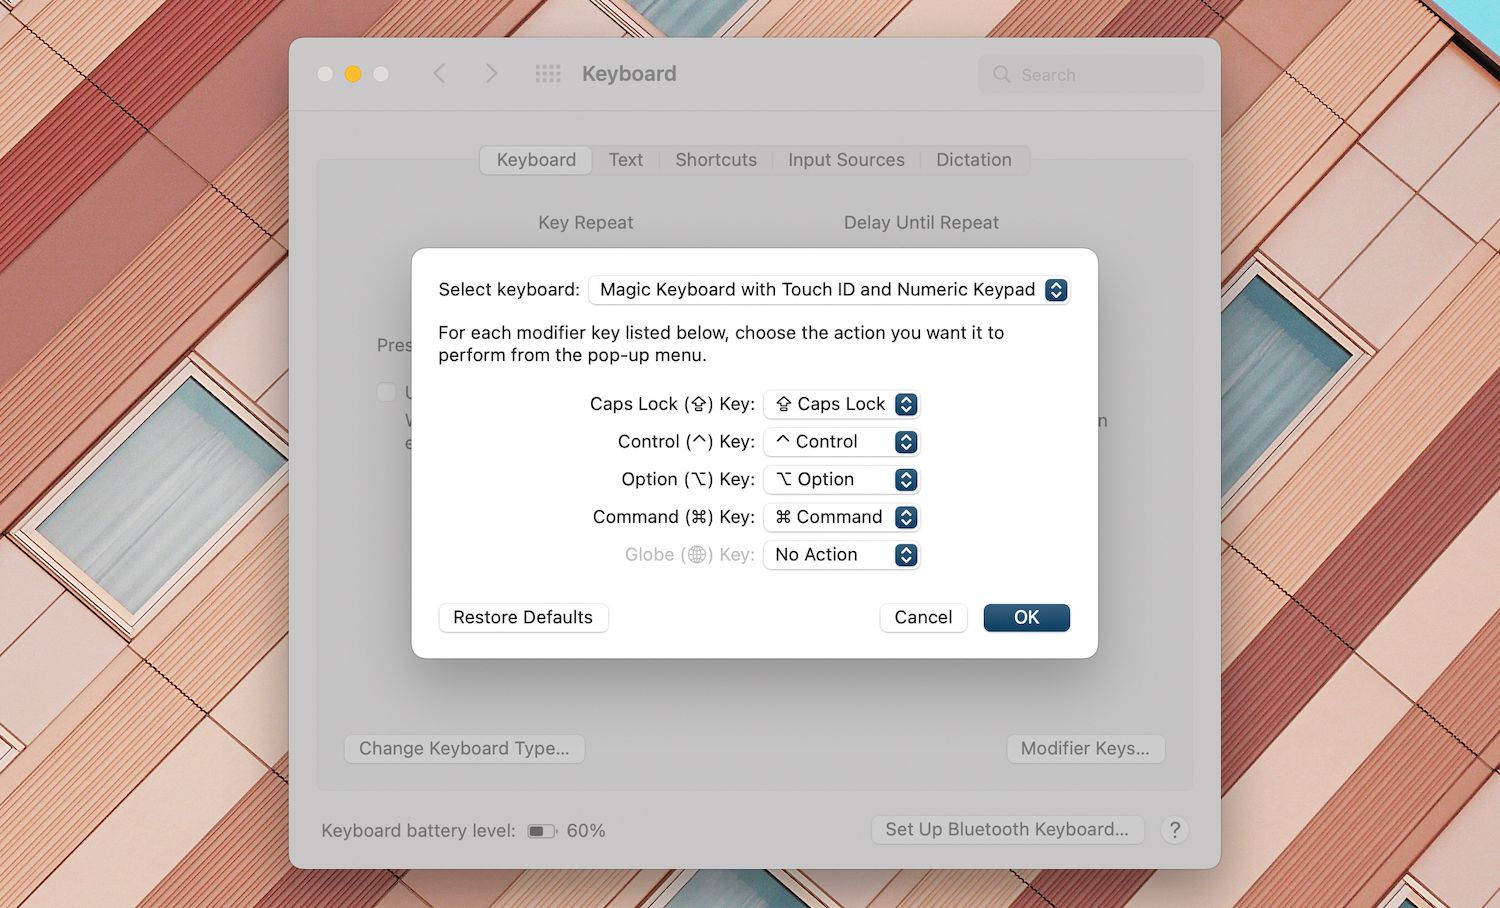Open the Input Sources tab

click(846, 160)
